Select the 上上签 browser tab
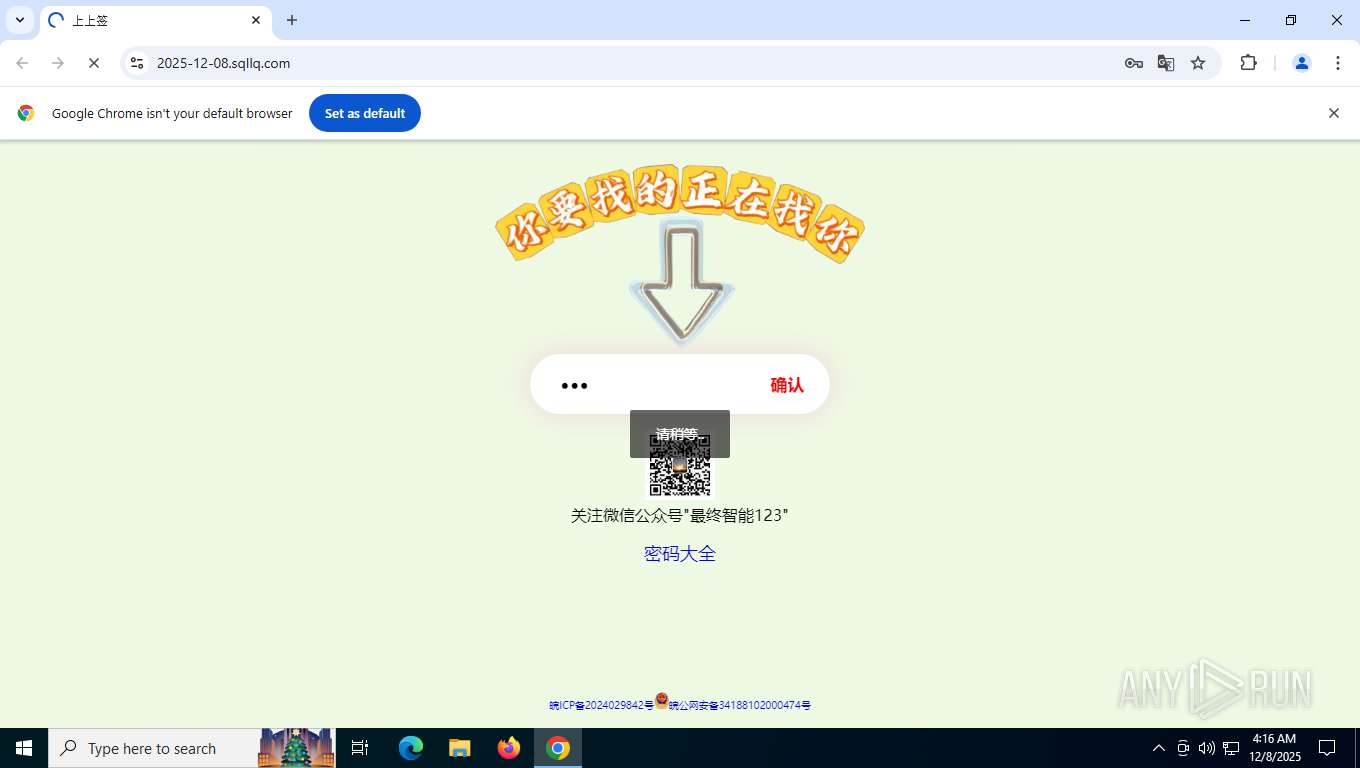1360x768 pixels. click(155, 20)
